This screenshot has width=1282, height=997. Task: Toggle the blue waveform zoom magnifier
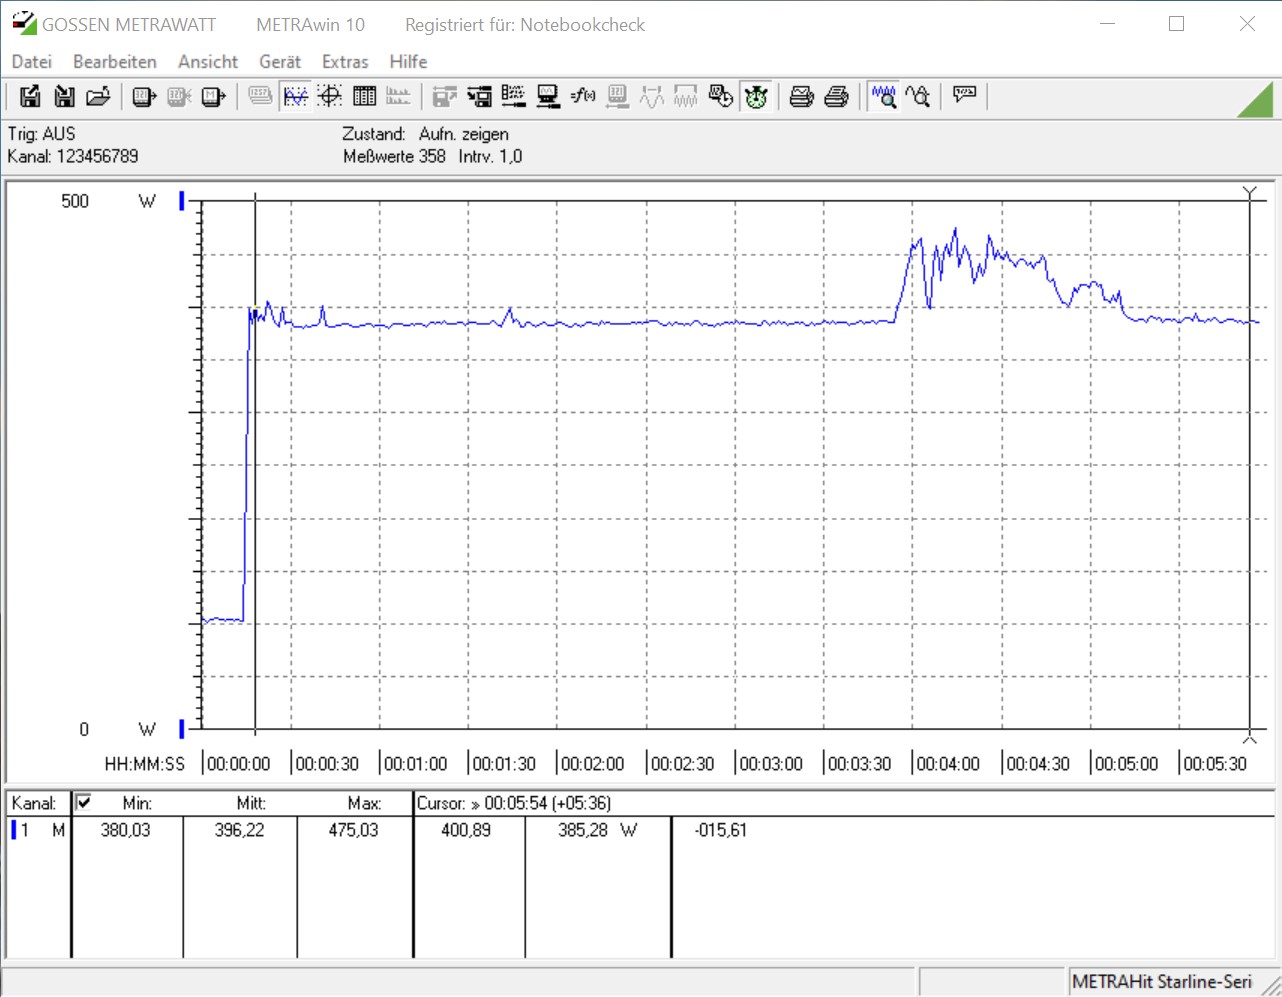883,96
